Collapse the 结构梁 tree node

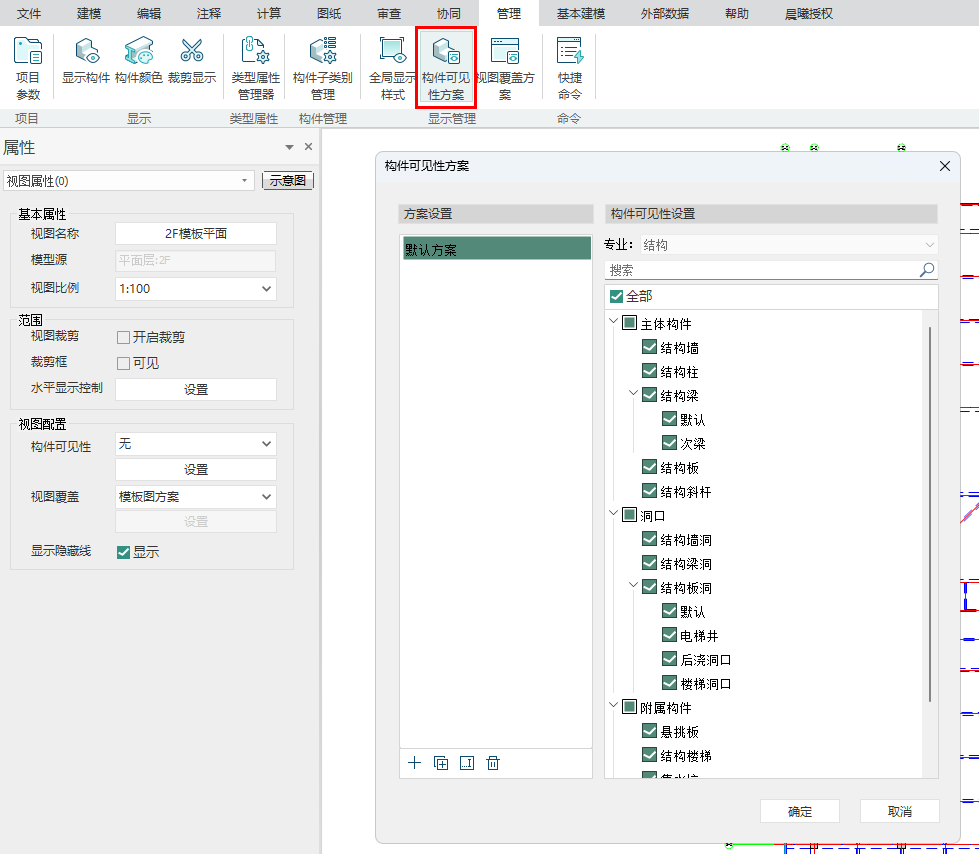click(633, 395)
